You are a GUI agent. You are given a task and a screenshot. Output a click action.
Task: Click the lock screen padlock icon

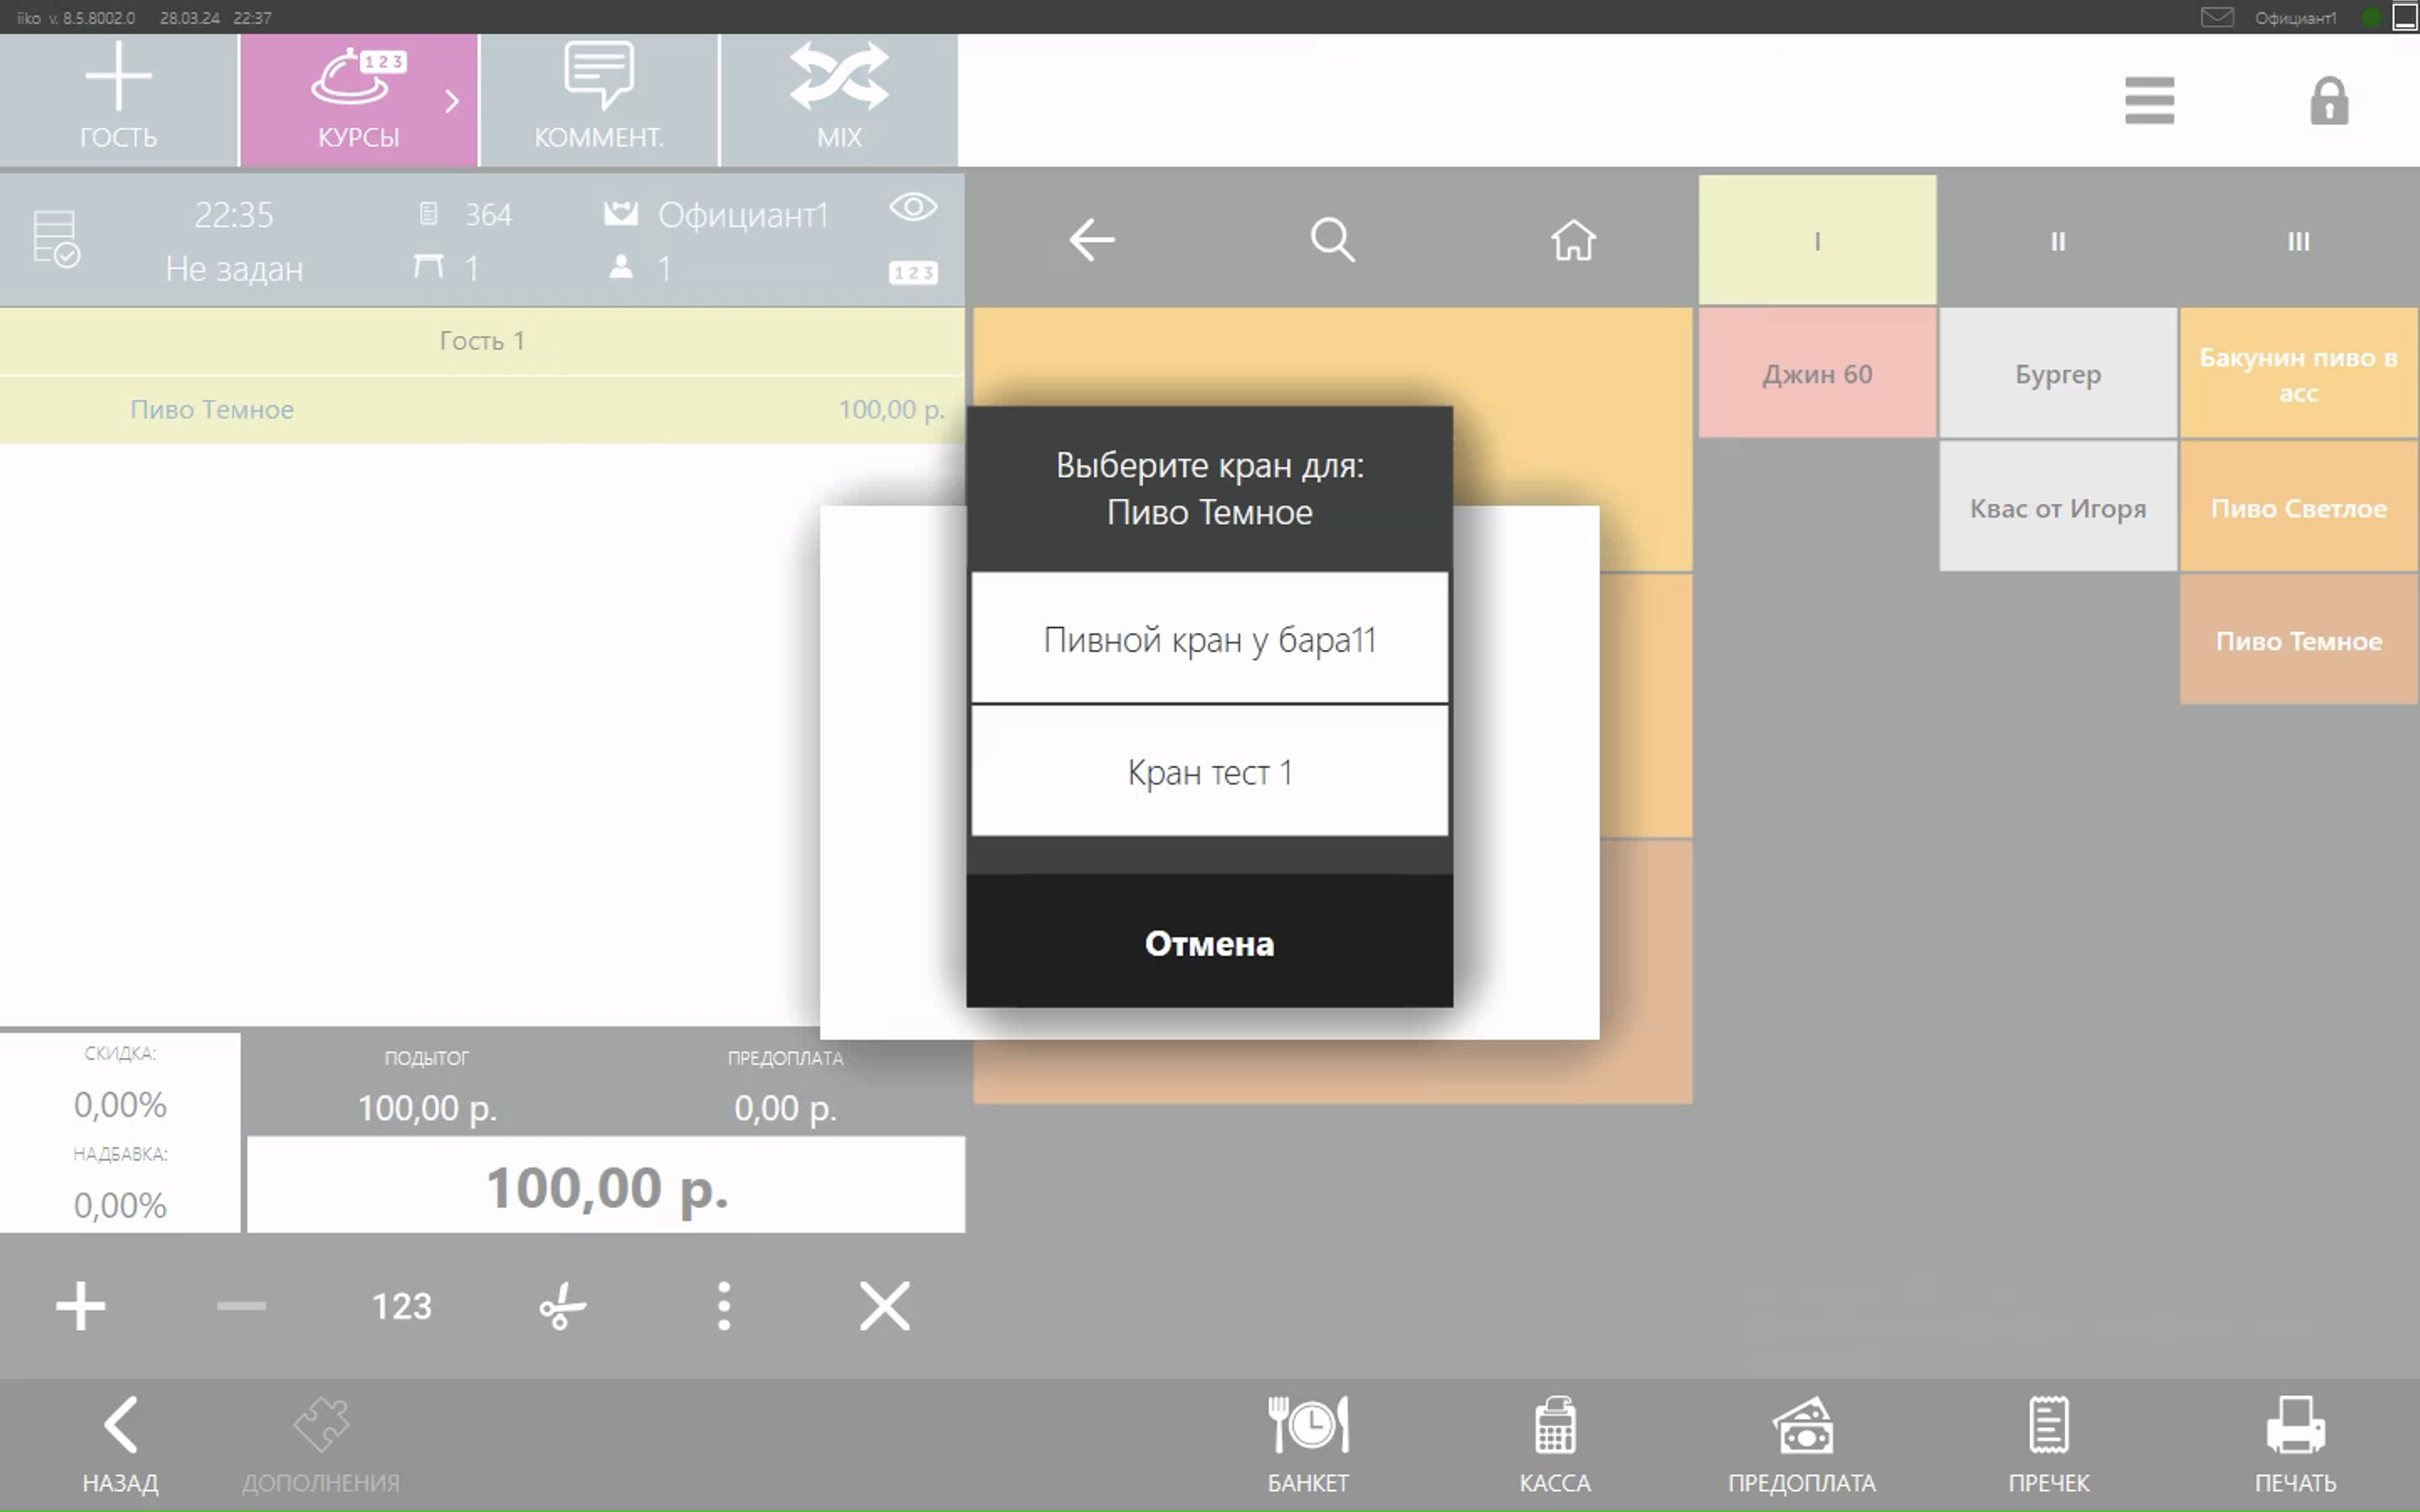(2329, 101)
